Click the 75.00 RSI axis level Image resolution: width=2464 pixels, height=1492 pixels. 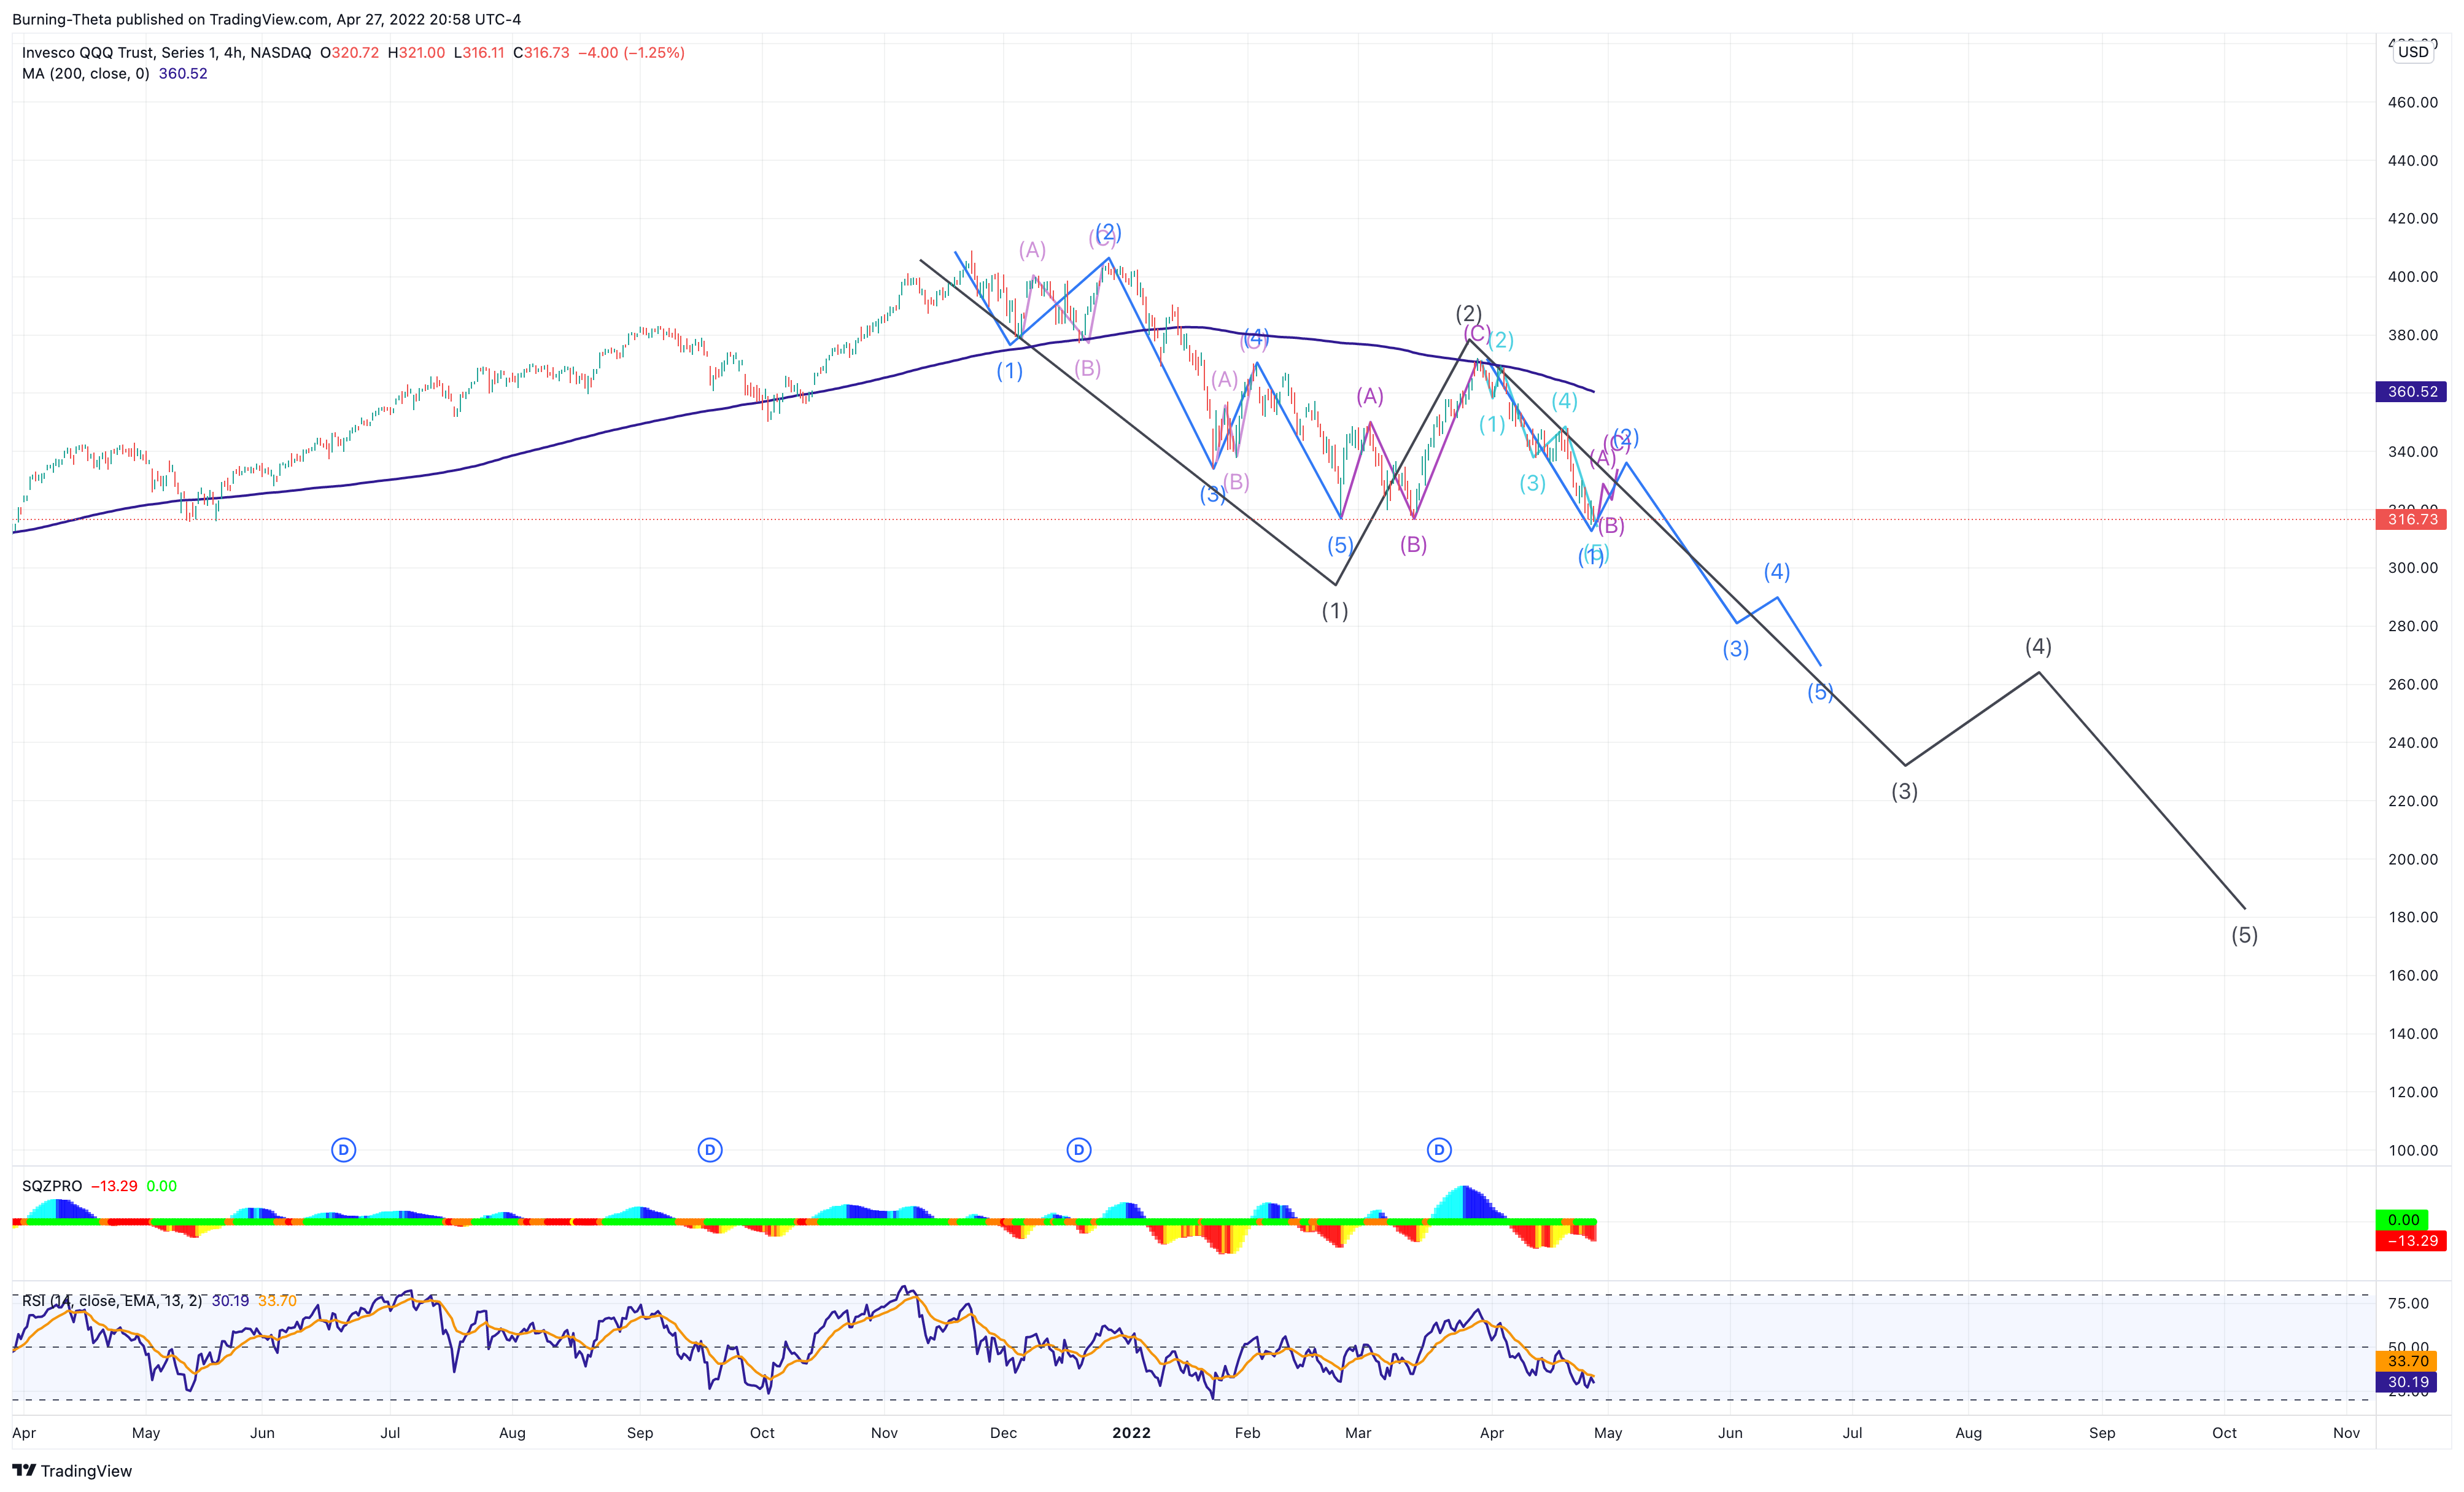click(x=2408, y=1303)
